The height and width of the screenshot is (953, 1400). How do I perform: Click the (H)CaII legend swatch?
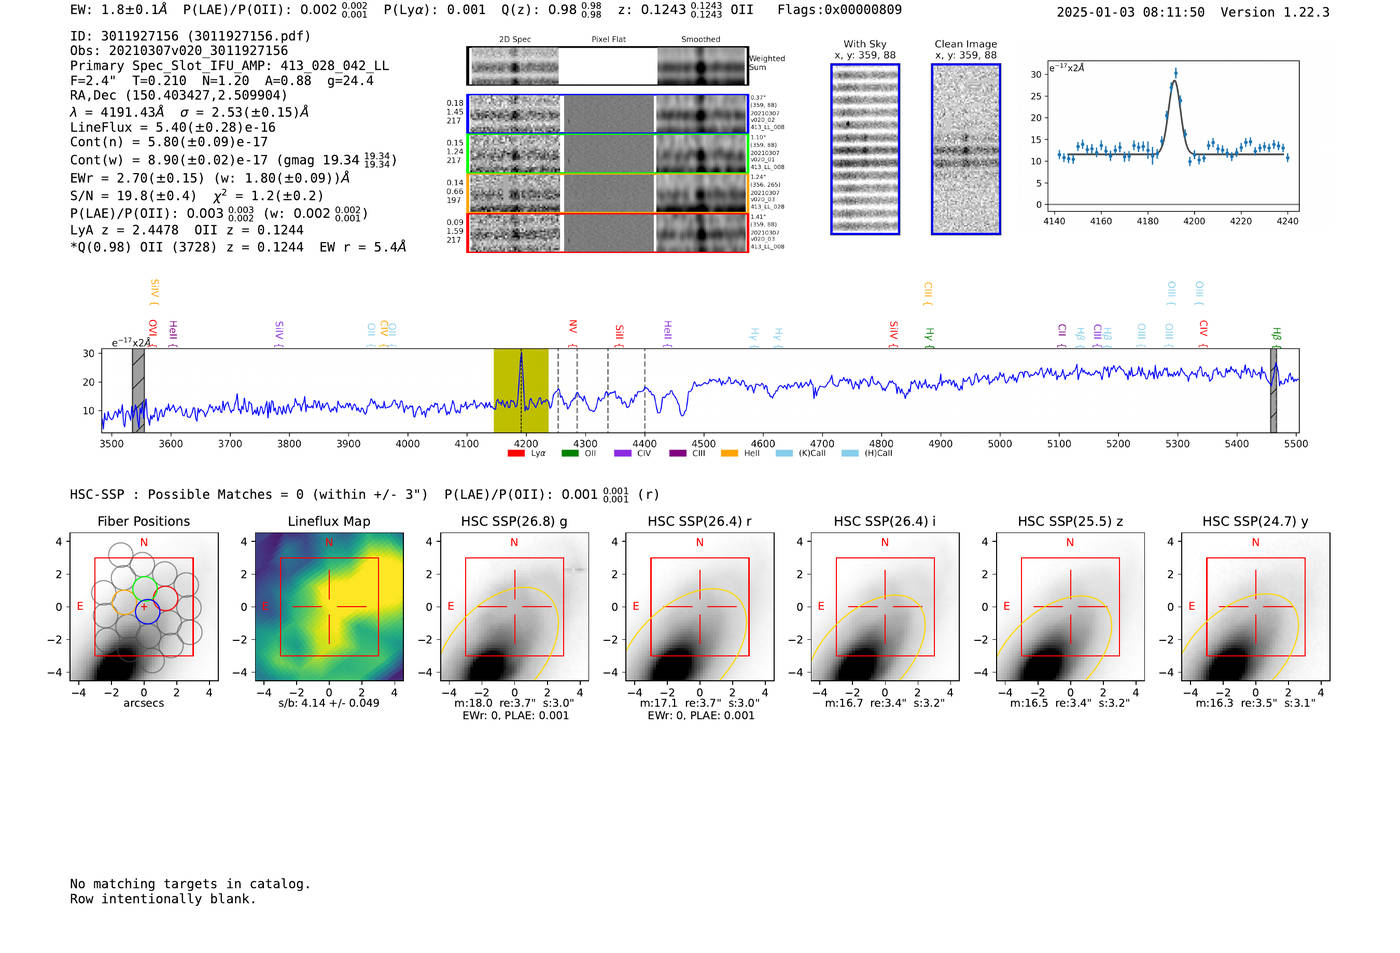[x=850, y=454]
